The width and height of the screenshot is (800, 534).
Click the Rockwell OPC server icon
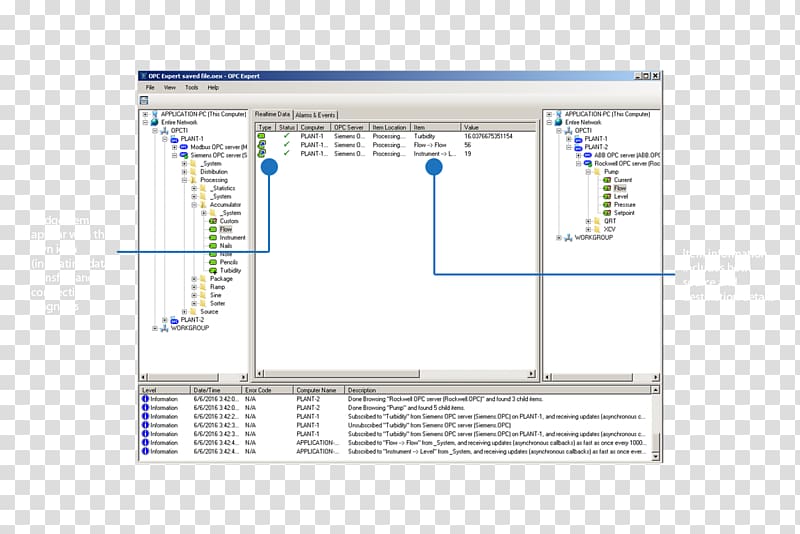coord(588,163)
